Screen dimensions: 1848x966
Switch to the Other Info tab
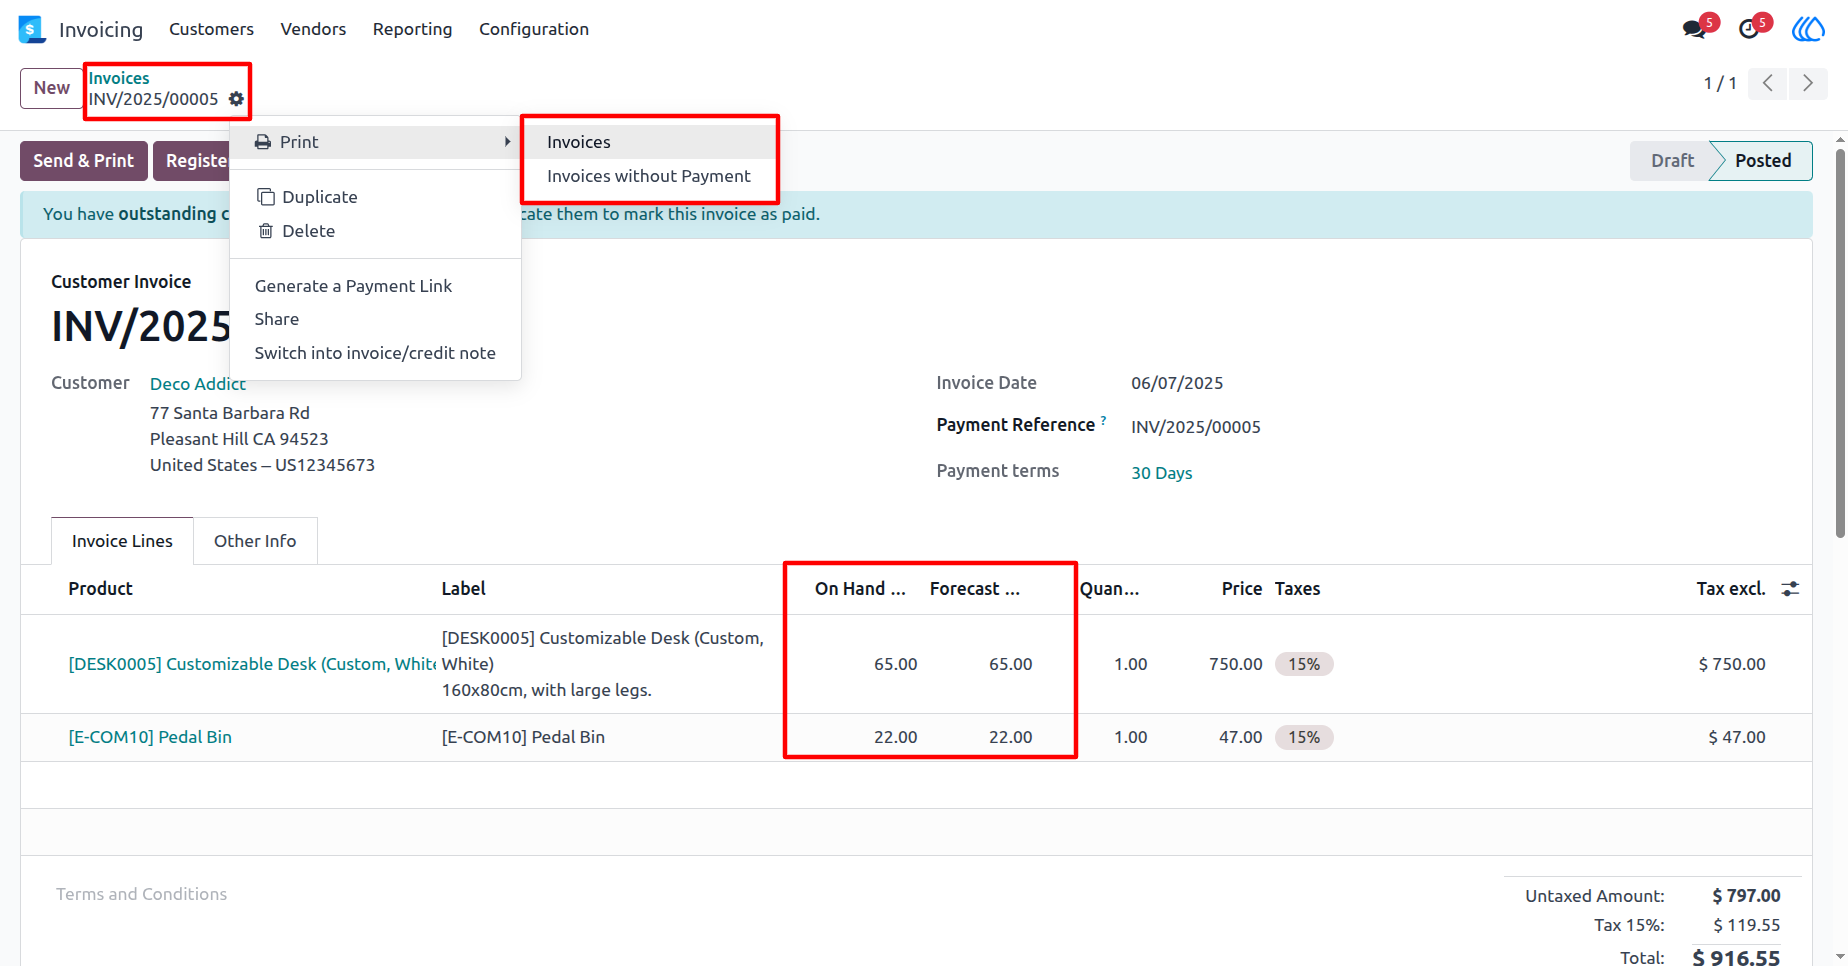click(x=255, y=541)
